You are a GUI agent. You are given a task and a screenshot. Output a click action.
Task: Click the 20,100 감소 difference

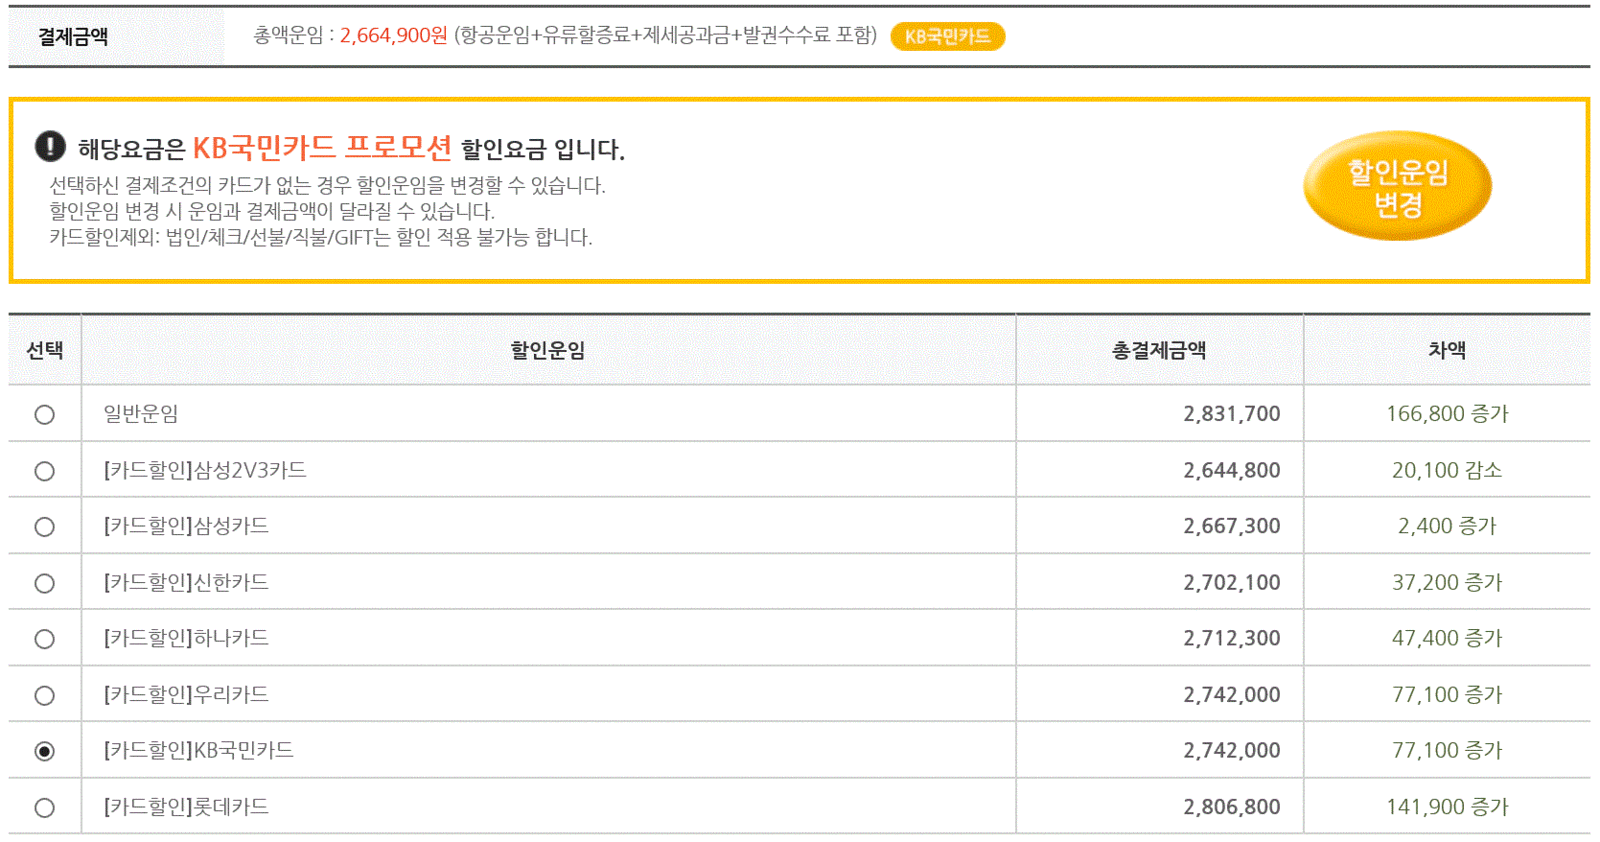[1447, 470]
